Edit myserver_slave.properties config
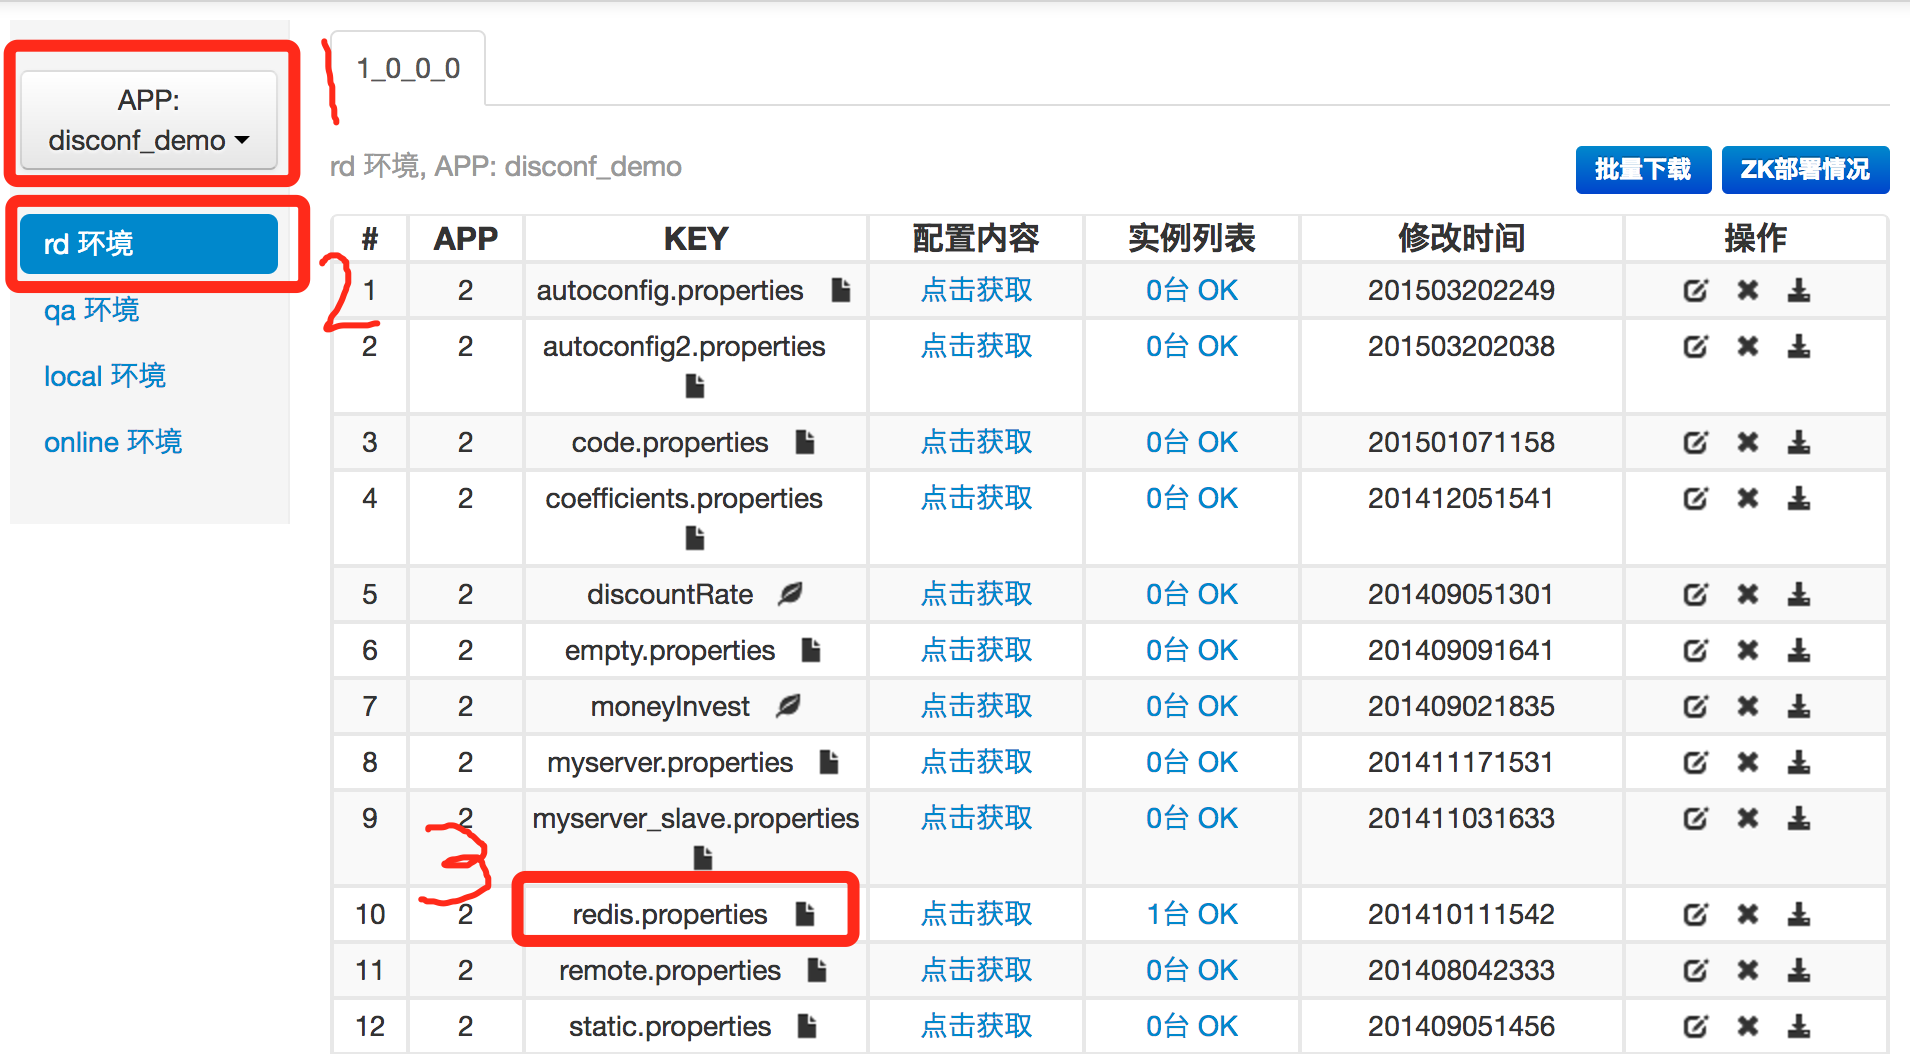Image resolution: width=1910 pixels, height=1054 pixels. (x=1695, y=819)
